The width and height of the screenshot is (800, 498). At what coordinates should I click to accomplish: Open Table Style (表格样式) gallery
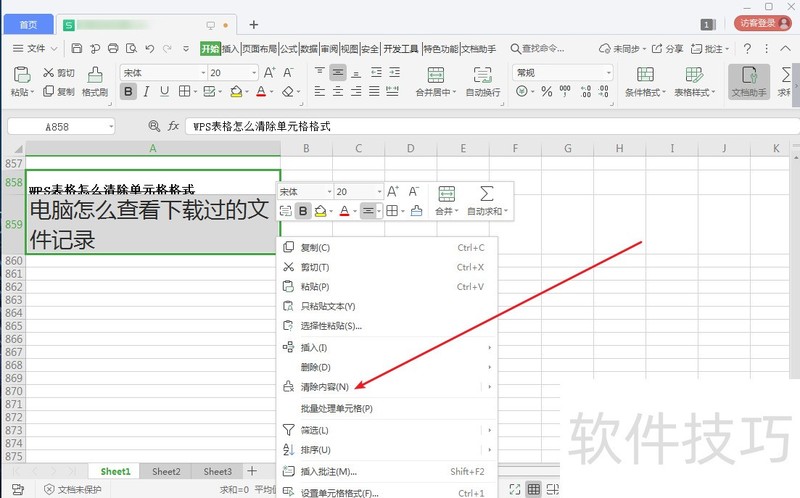[694, 82]
